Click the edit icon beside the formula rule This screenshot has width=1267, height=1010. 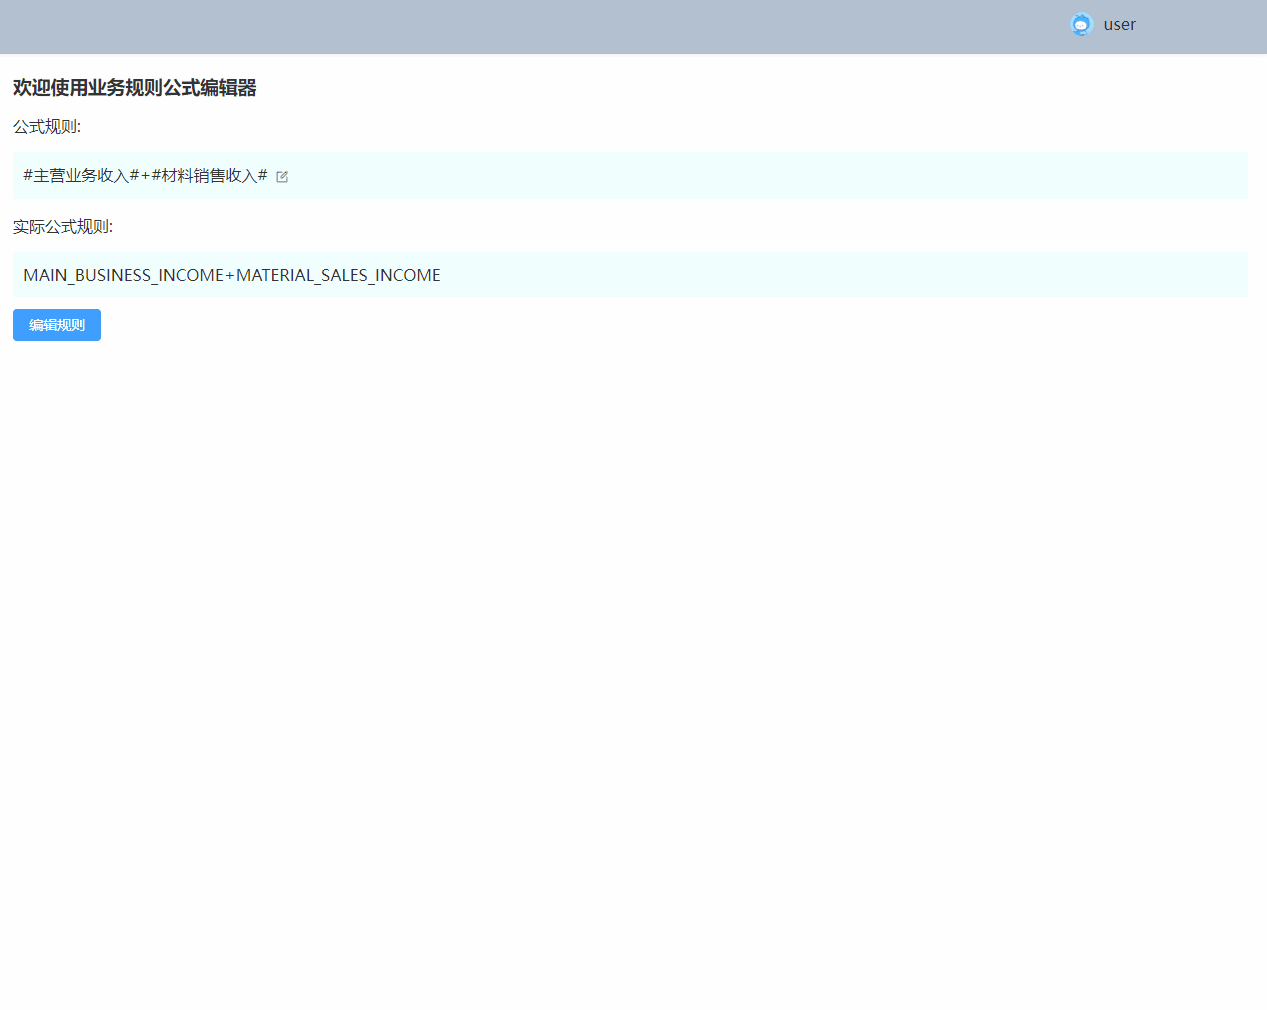282,177
